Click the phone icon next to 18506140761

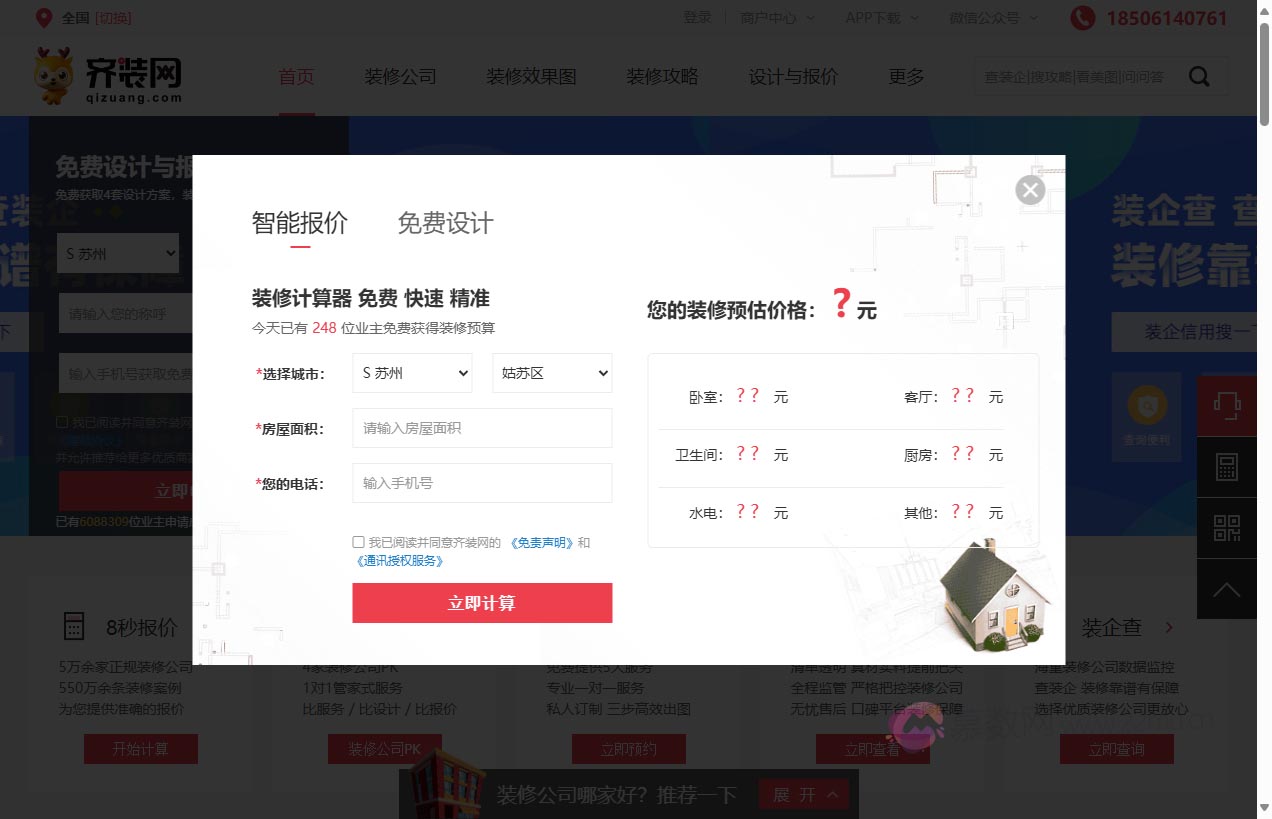(1082, 18)
